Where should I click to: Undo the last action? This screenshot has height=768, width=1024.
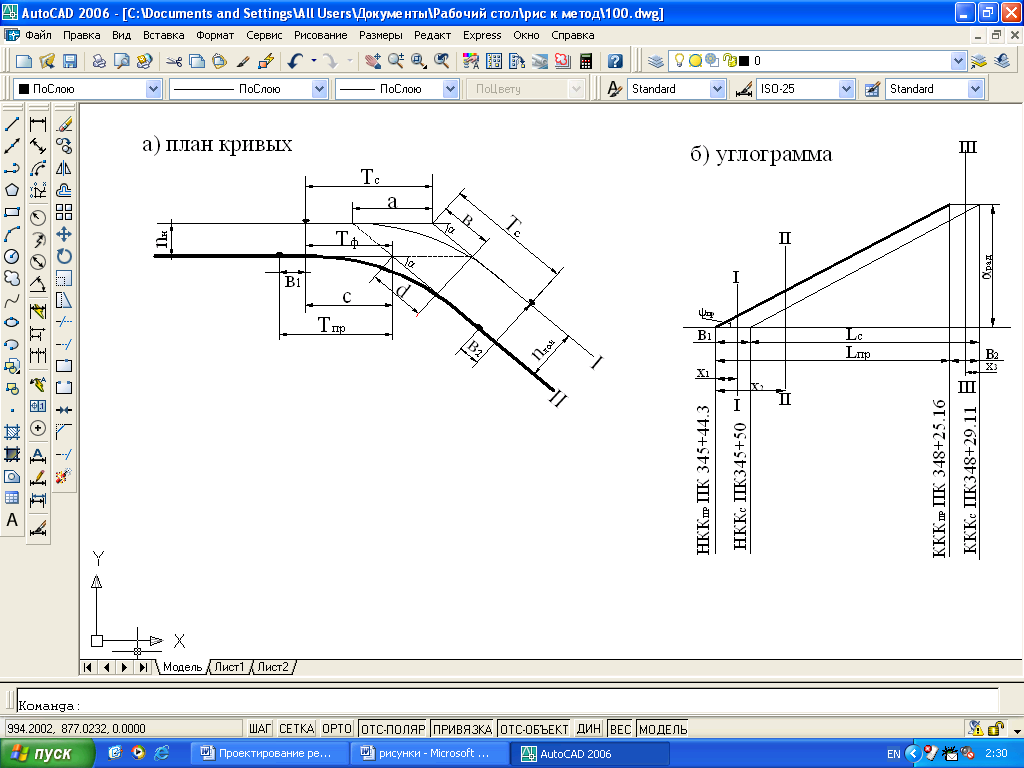295,61
